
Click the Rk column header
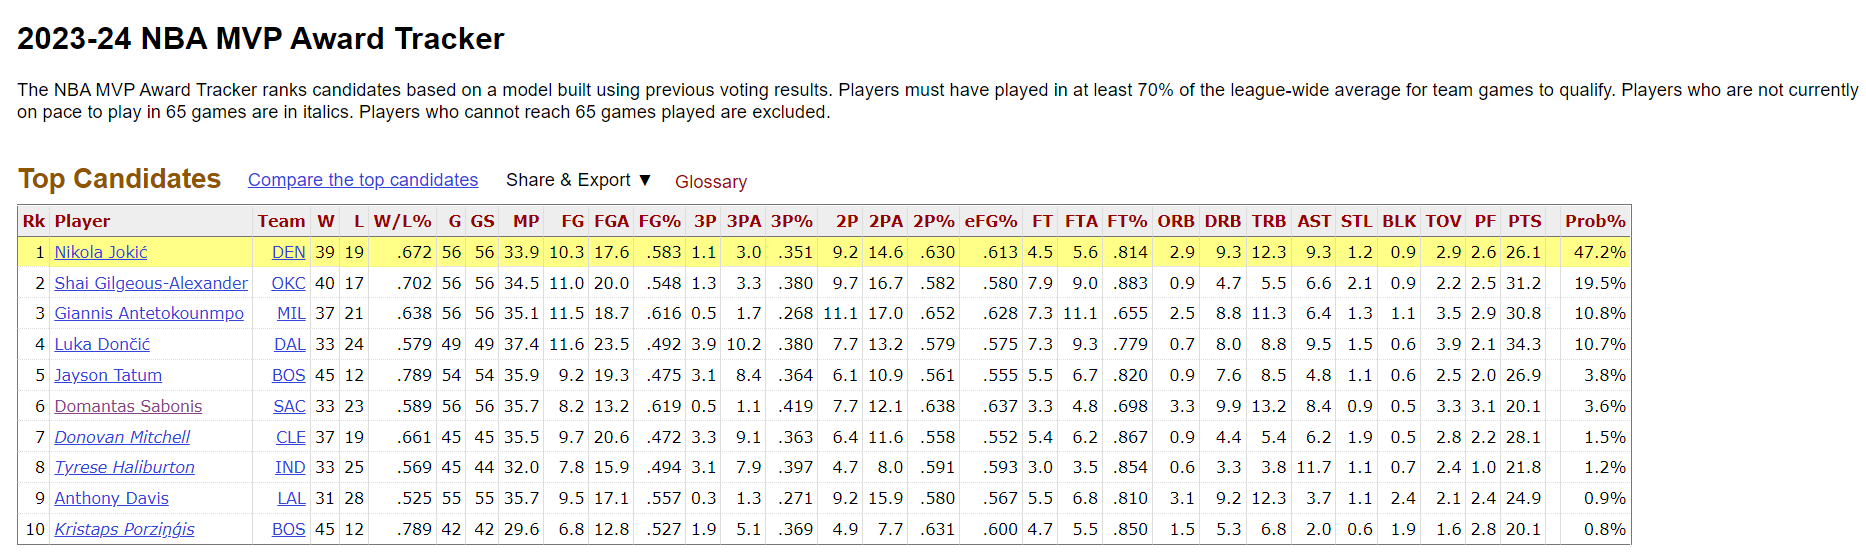(x=34, y=221)
